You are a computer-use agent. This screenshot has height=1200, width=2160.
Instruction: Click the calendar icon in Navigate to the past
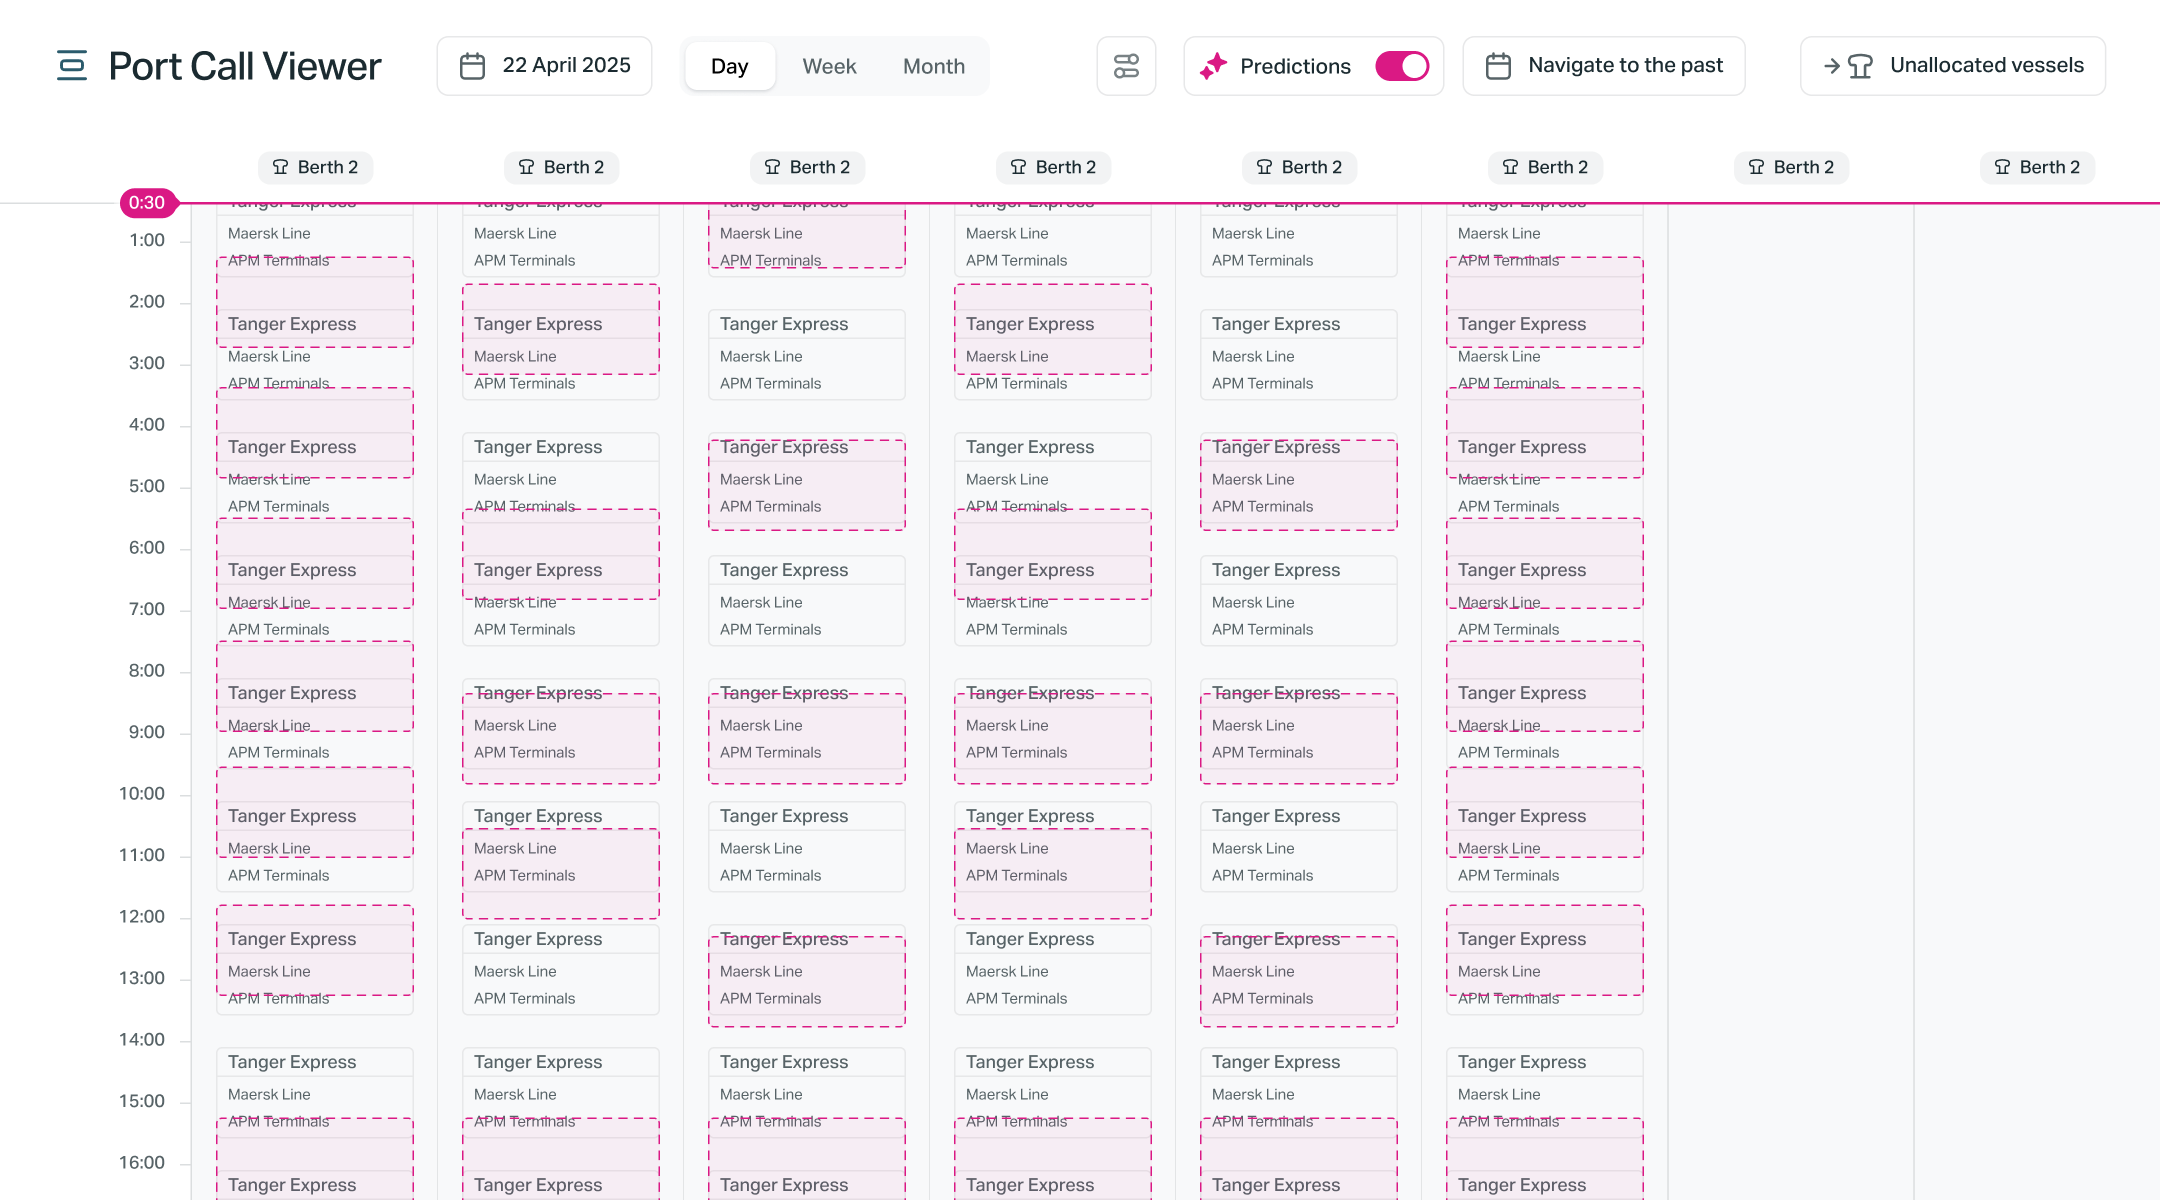point(1498,66)
